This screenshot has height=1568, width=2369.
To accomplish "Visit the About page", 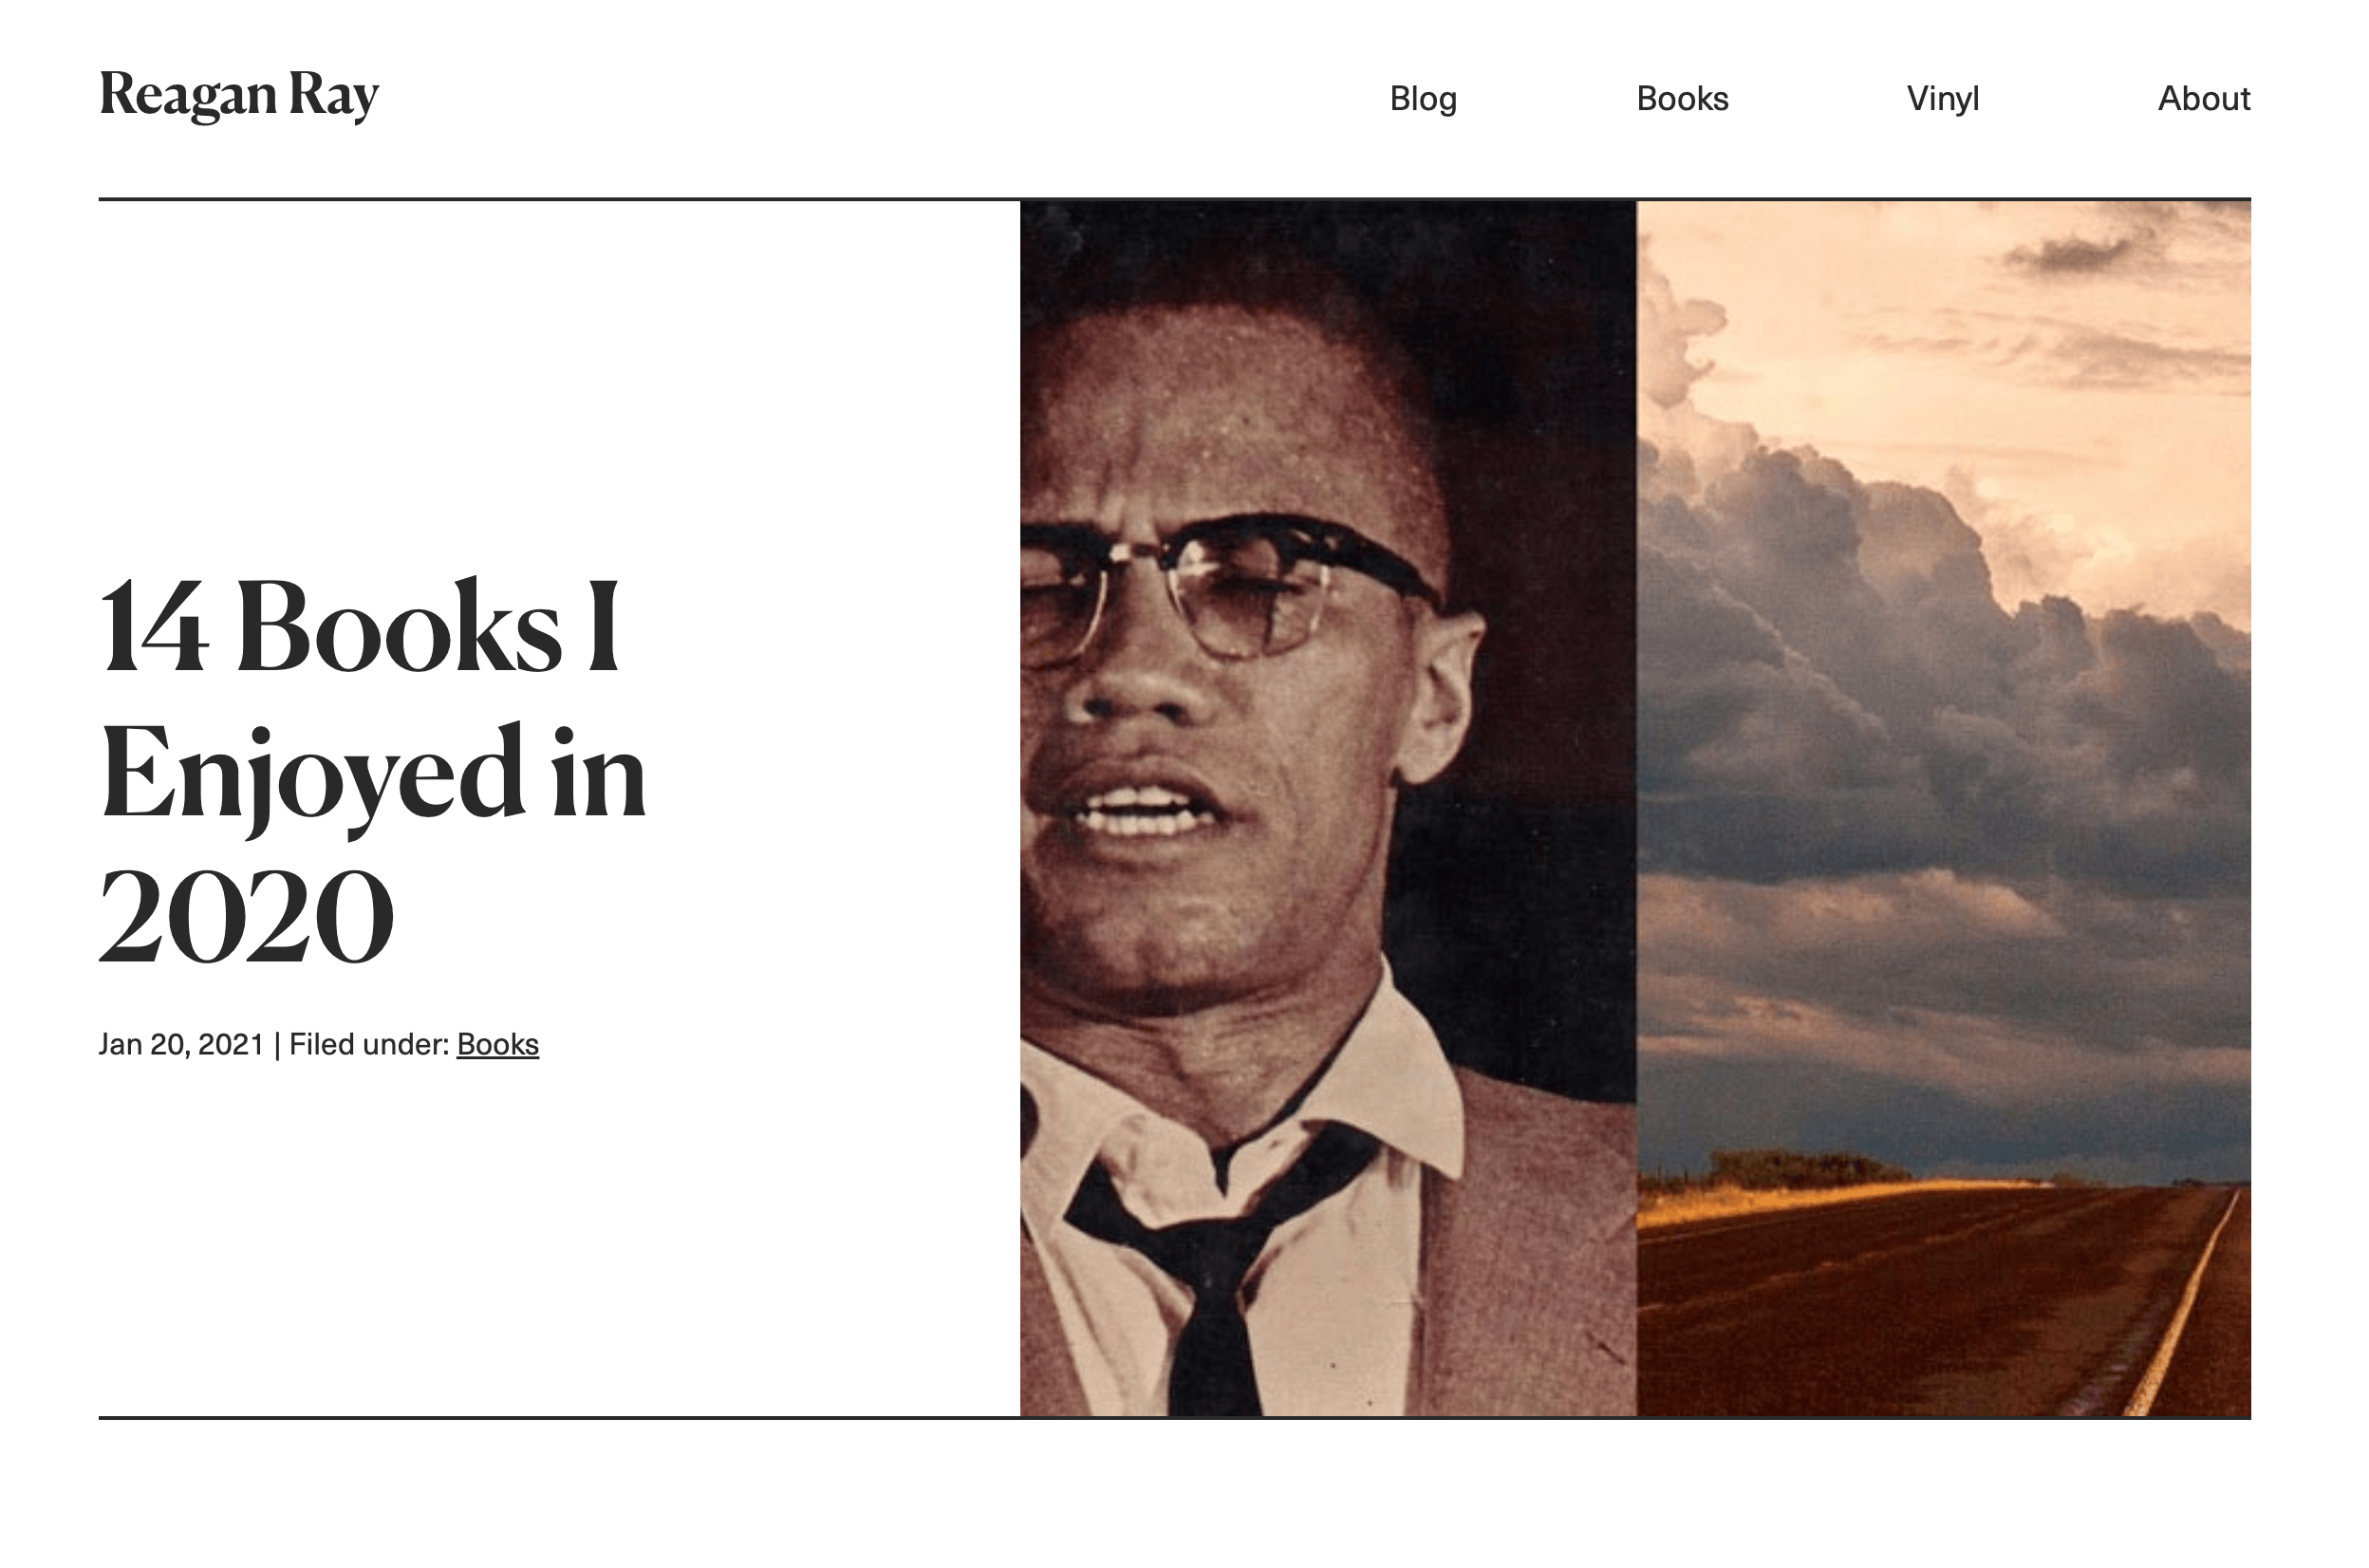I will 2203,98.
